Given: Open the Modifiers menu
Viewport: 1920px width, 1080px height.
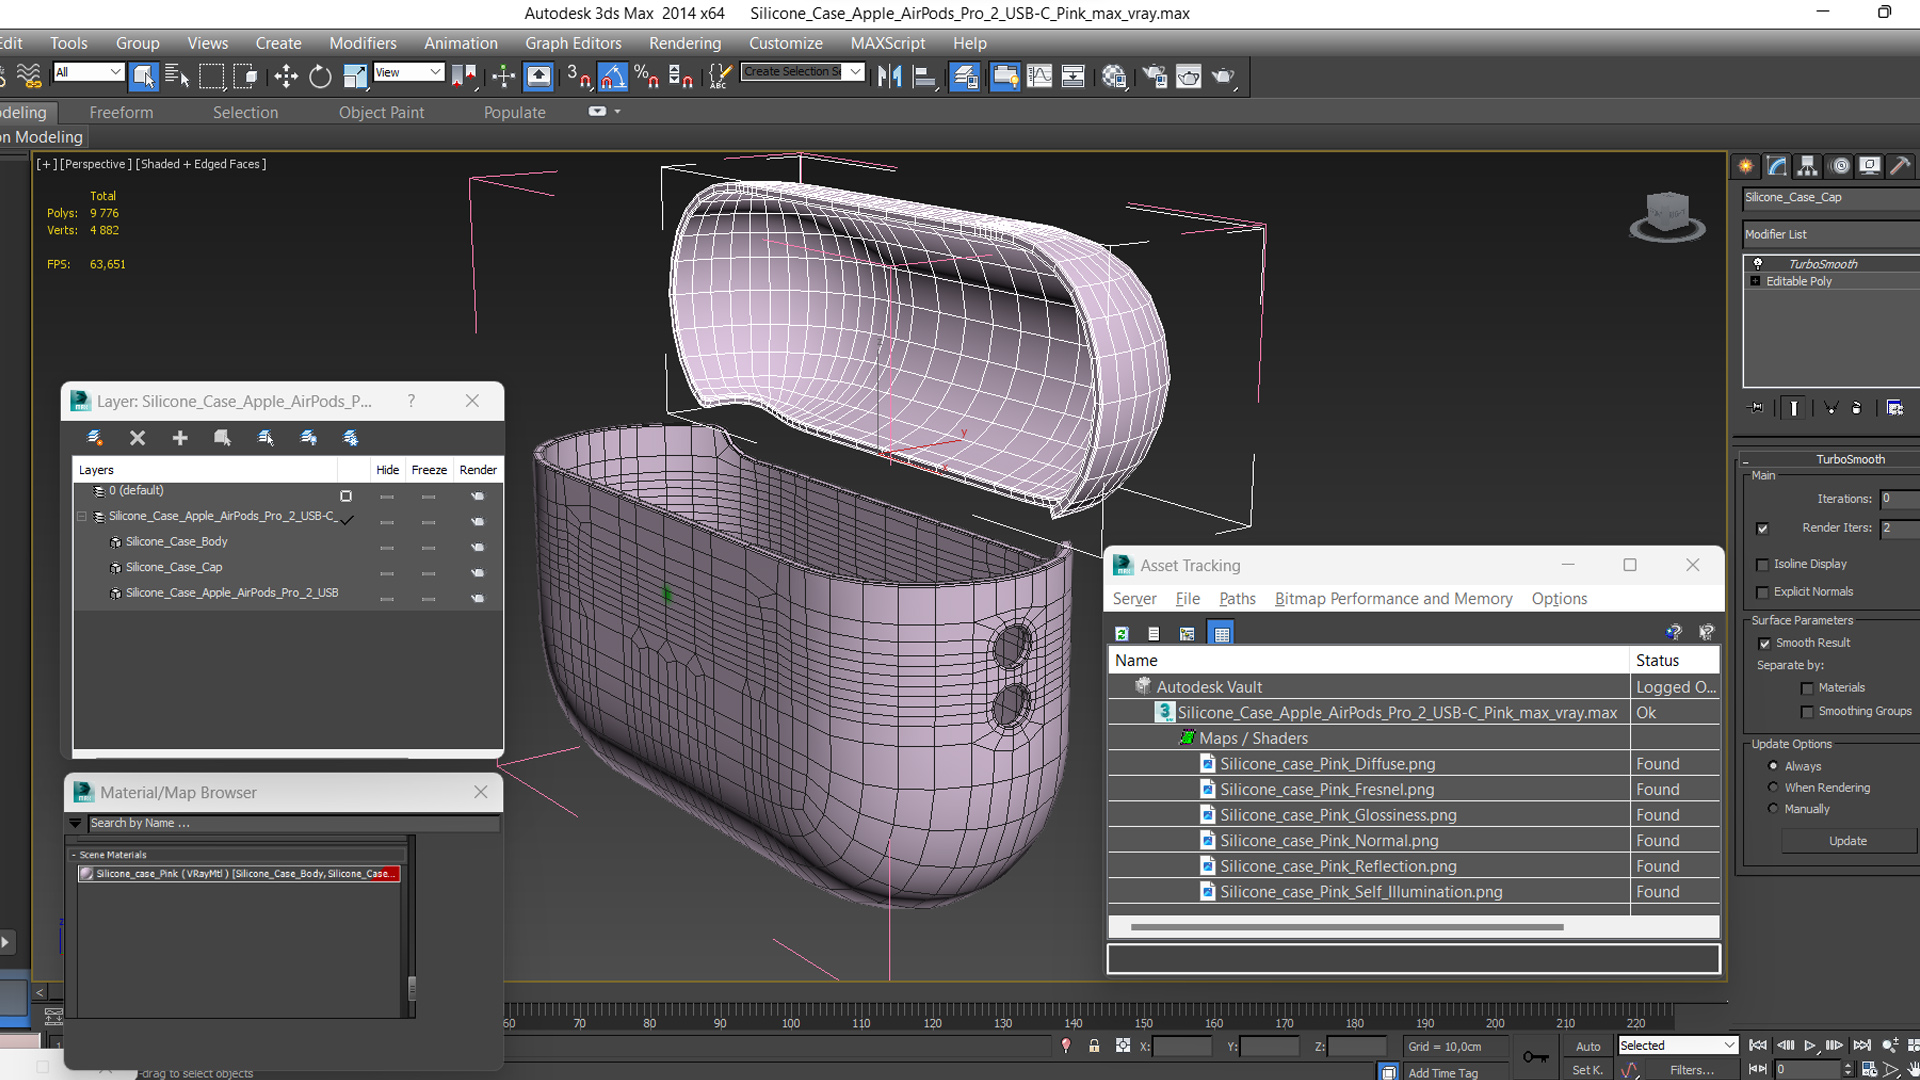Looking at the screenshot, I should click(363, 43).
